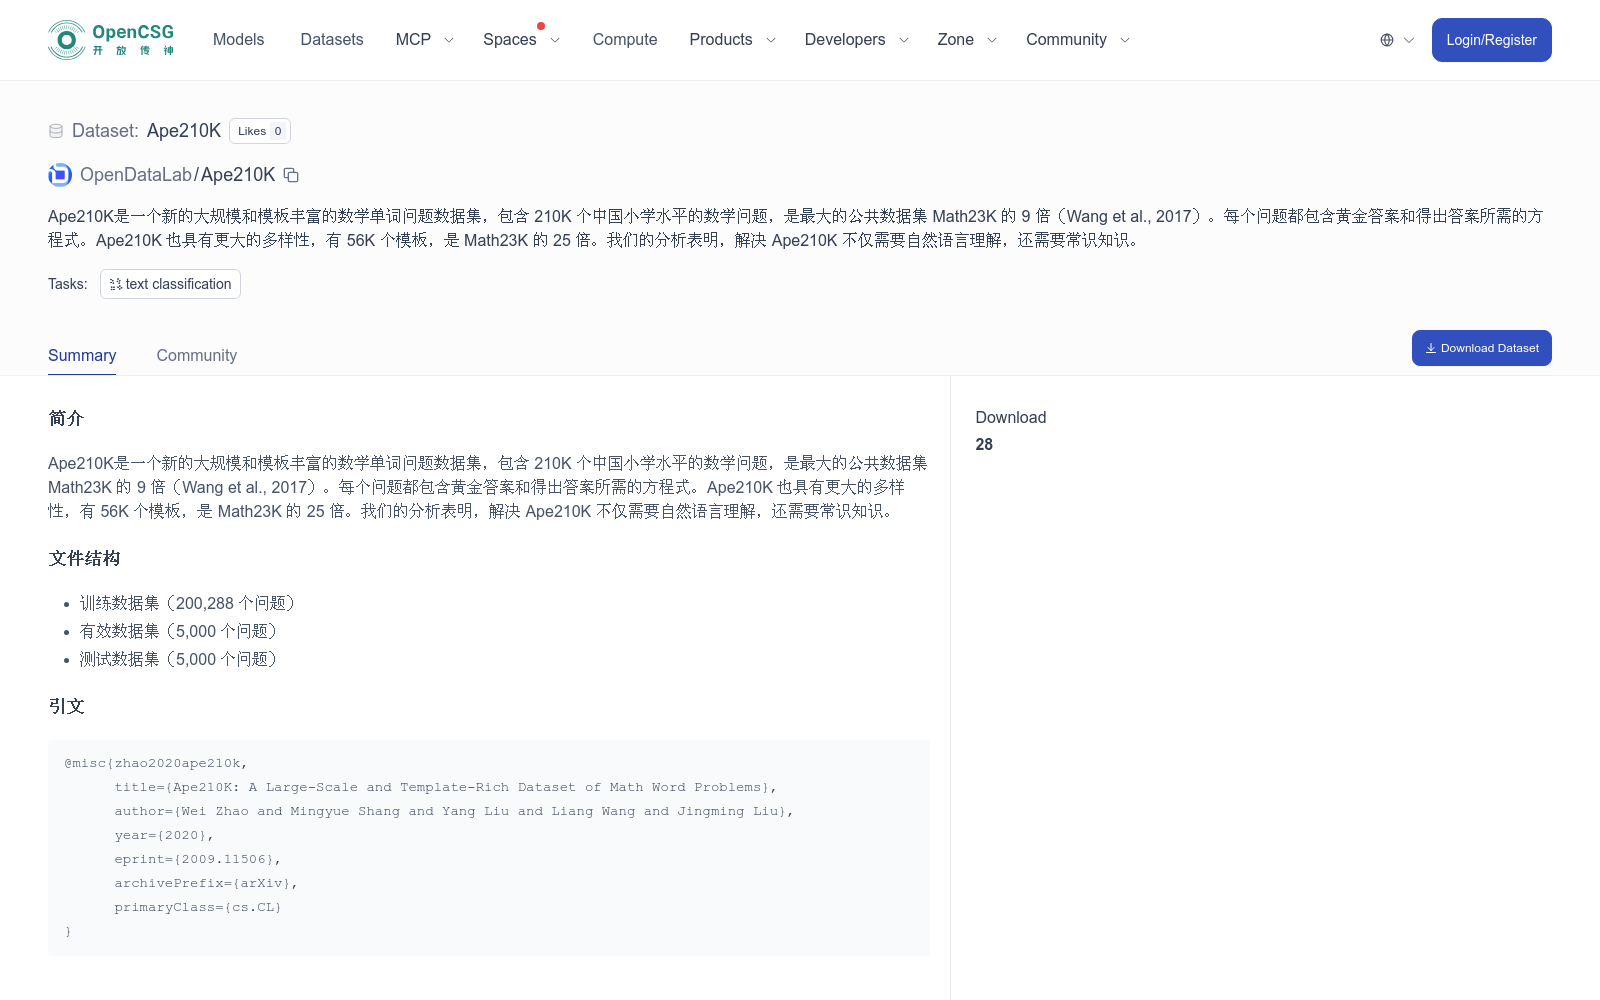Click the text classification task icon
The image size is (1600, 1000).
pyautogui.click(x=116, y=284)
